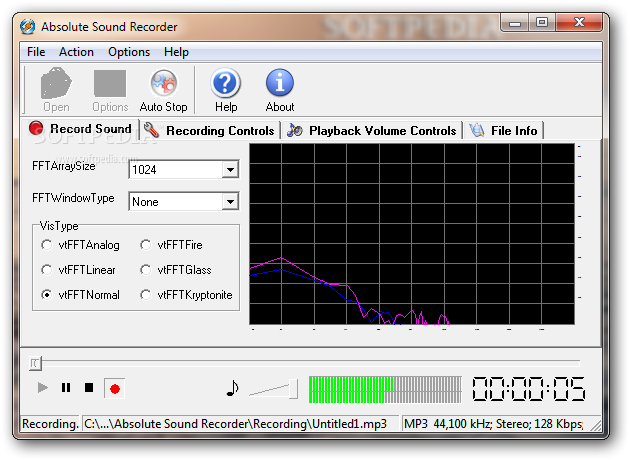The width and height of the screenshot is (630, 460).
Task: Open the File menu
Action: tap(36, 52)
